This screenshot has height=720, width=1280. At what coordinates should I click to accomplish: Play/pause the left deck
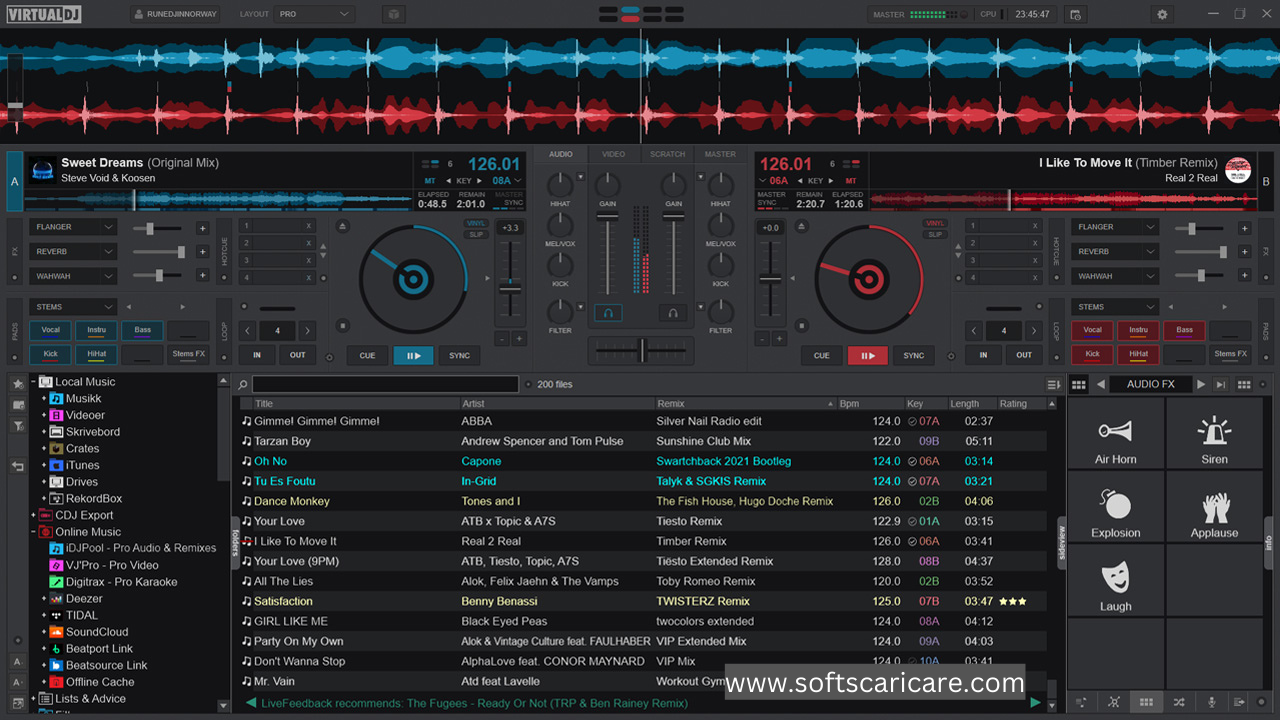(413, 355)
